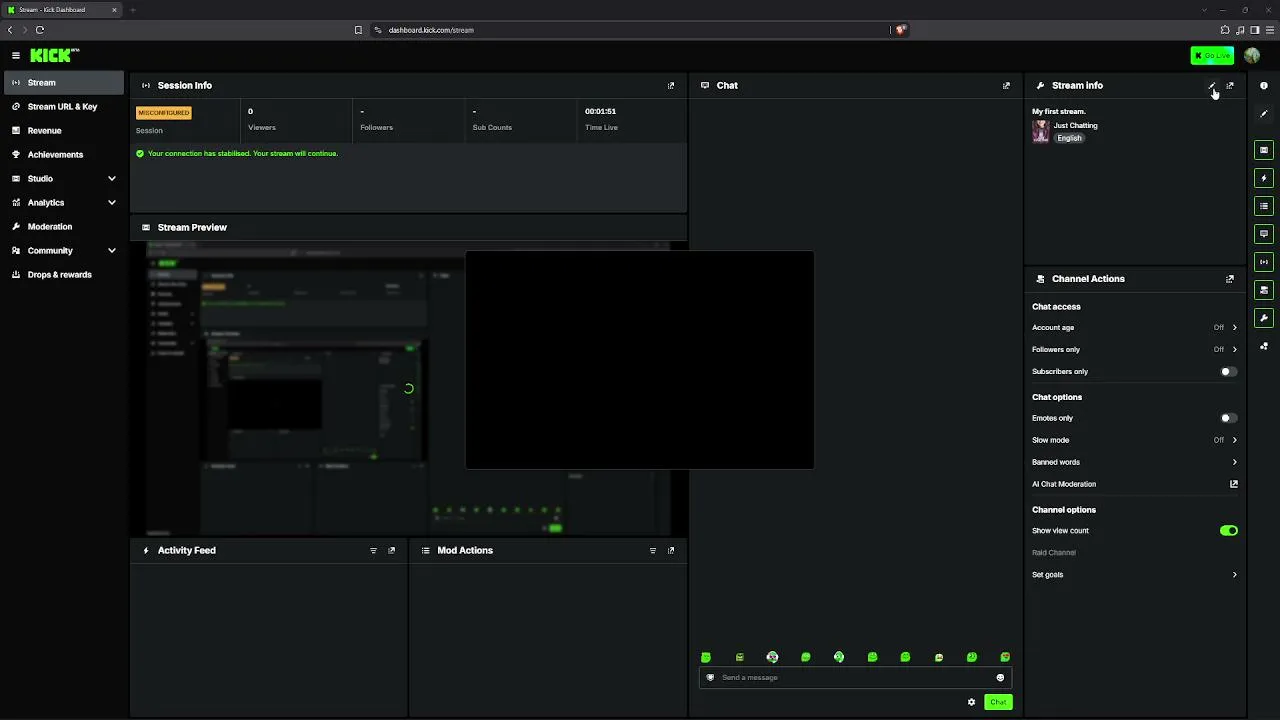Open chat settings gear next to Chat button
This screenshot has width=1280, height=720.
(x=971, y=702)
